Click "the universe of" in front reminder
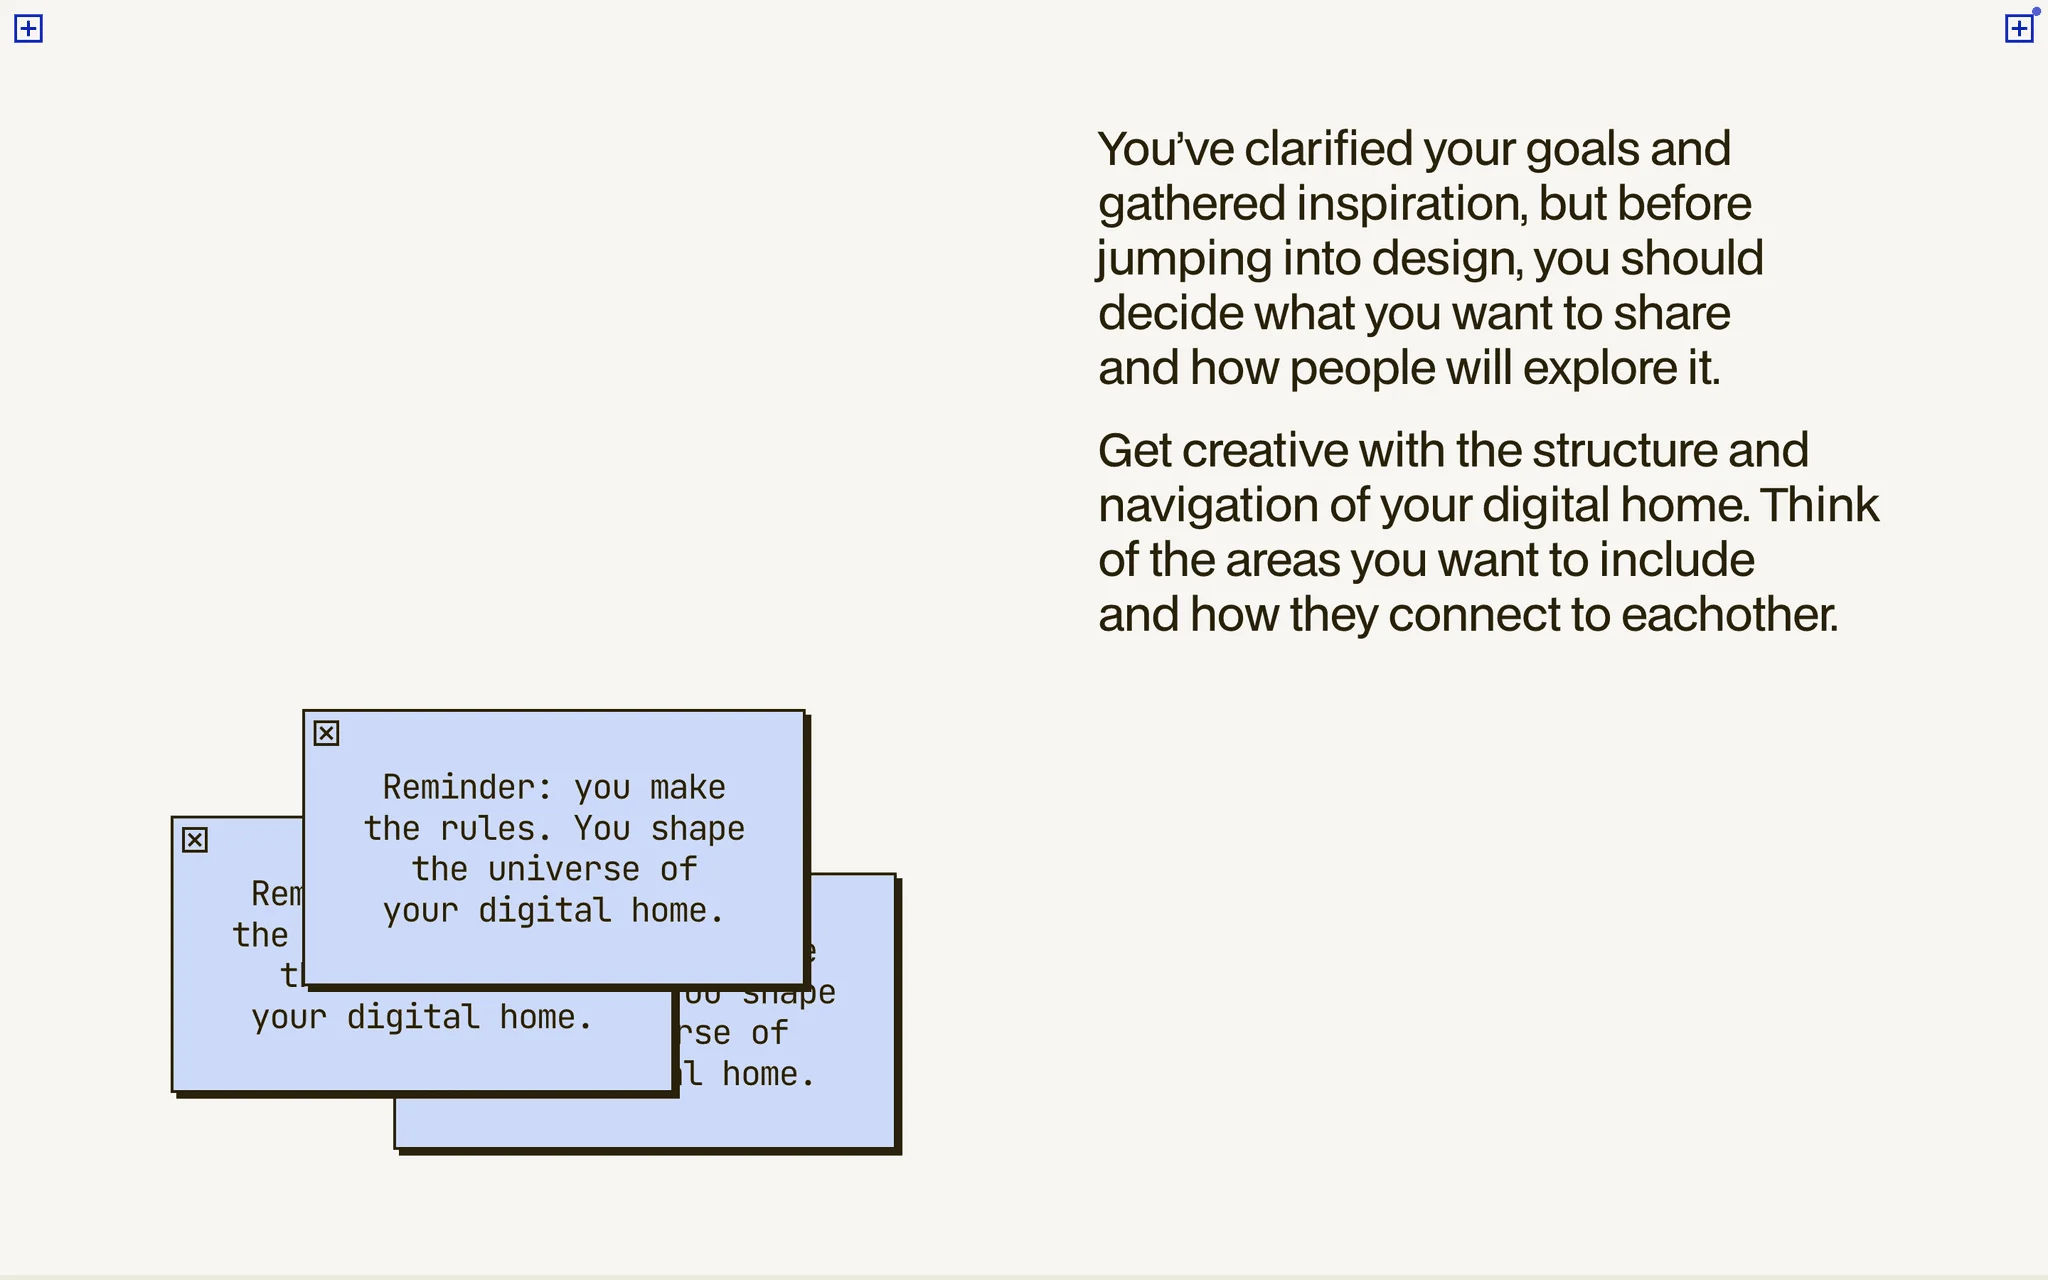 553,870
